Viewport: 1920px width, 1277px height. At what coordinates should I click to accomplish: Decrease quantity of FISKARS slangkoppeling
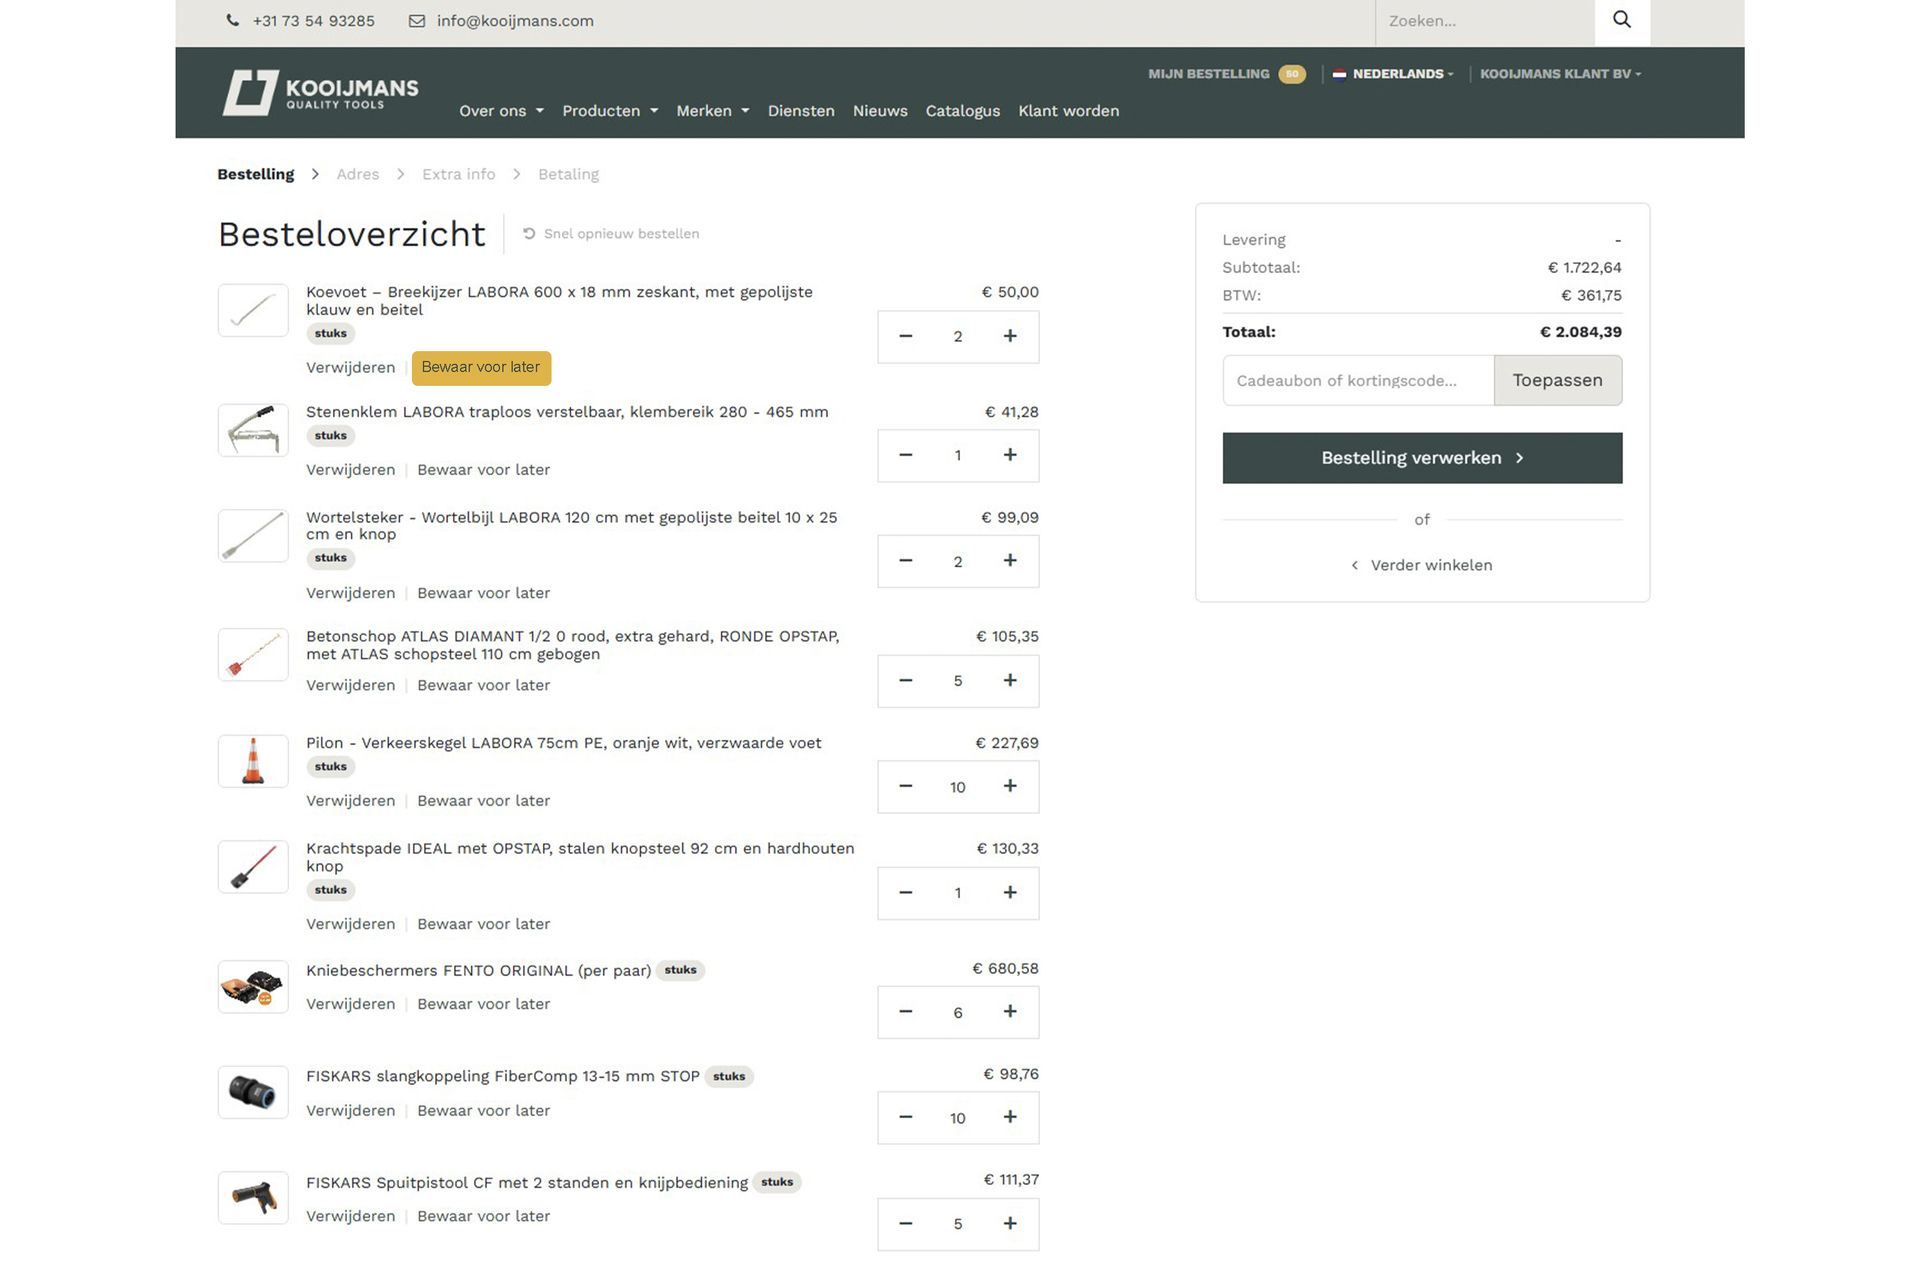click(x=905, y=1118)
